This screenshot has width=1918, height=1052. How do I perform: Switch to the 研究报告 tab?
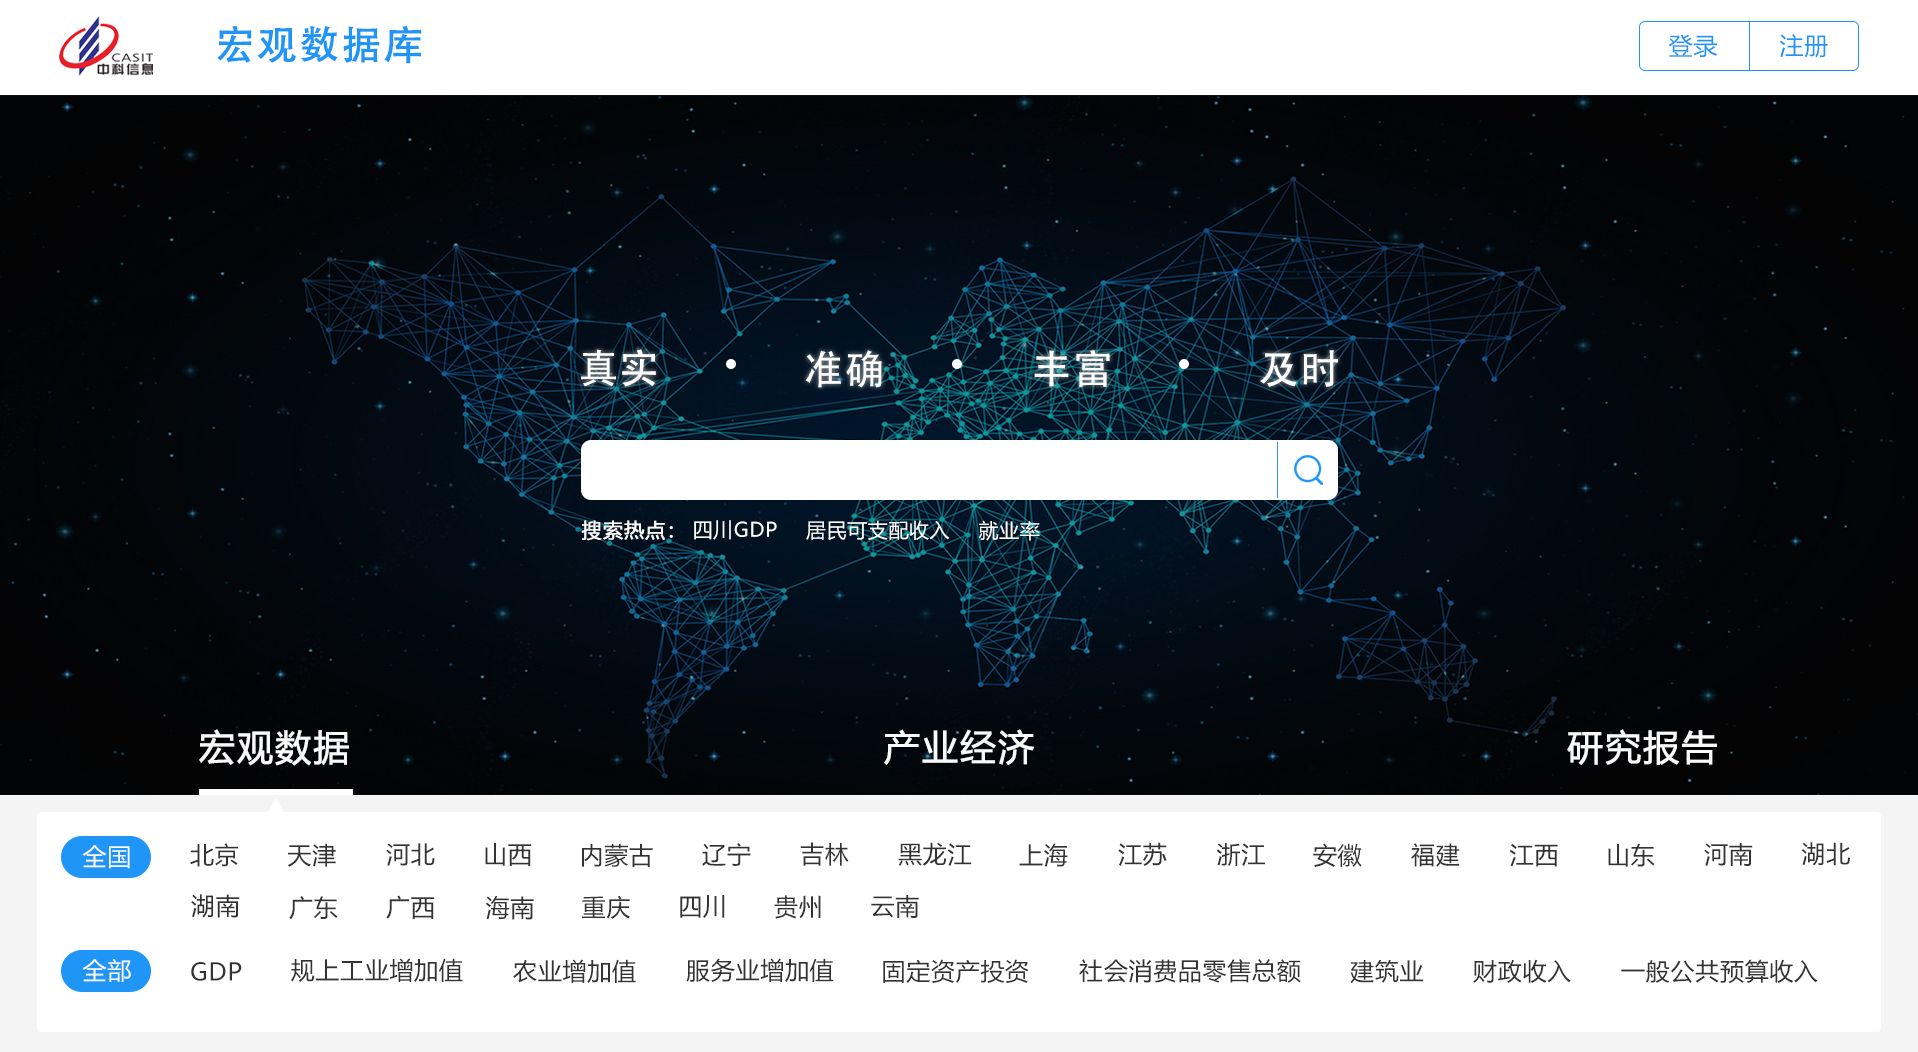[x=1642, y=748]
